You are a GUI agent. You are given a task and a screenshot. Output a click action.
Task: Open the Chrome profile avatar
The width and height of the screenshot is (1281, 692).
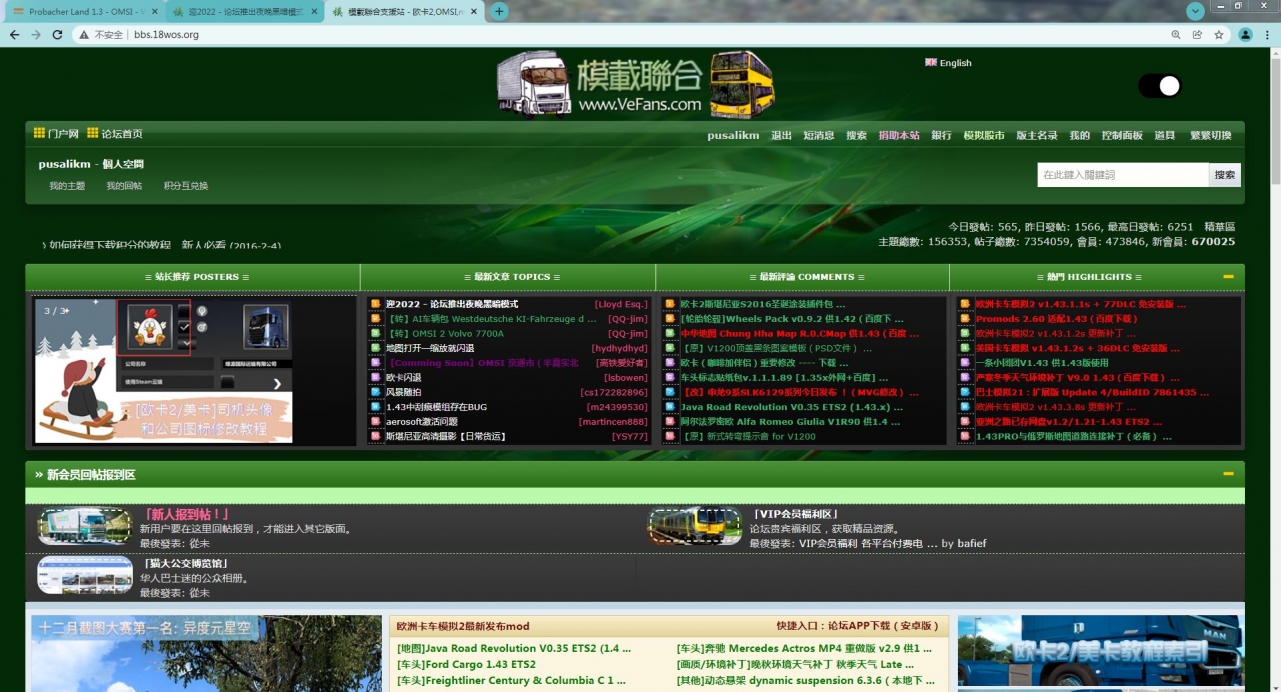tap(1245, 34)
